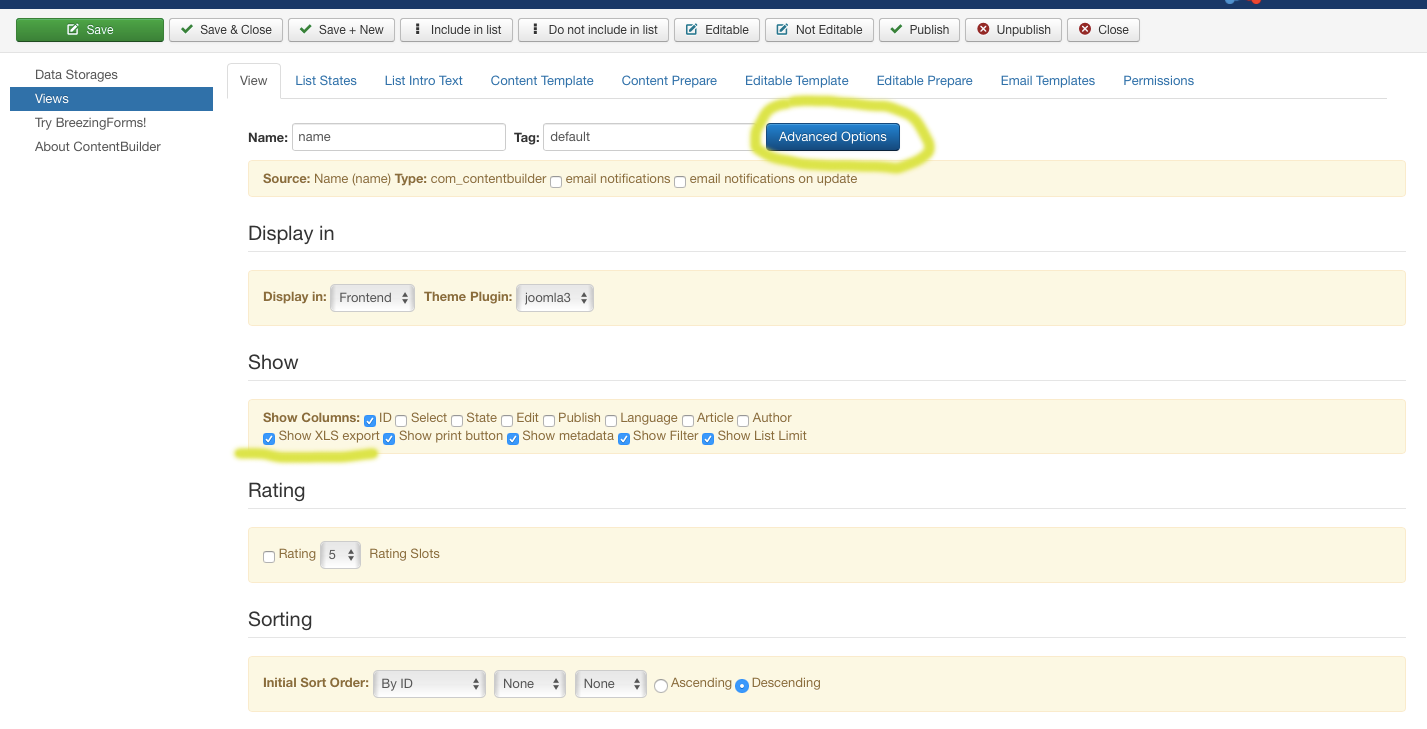The image size is (1427, 729).
Task: Toggle Show metadata checkbox
Action: [x=513, y=438]
